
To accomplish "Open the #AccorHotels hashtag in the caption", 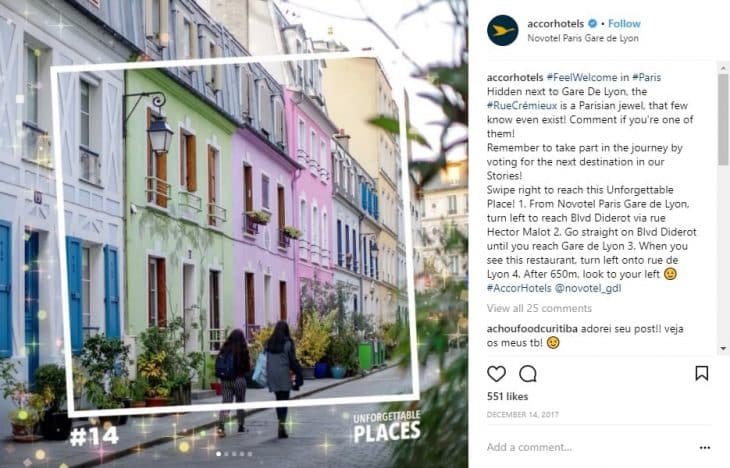I will (519, 288).
